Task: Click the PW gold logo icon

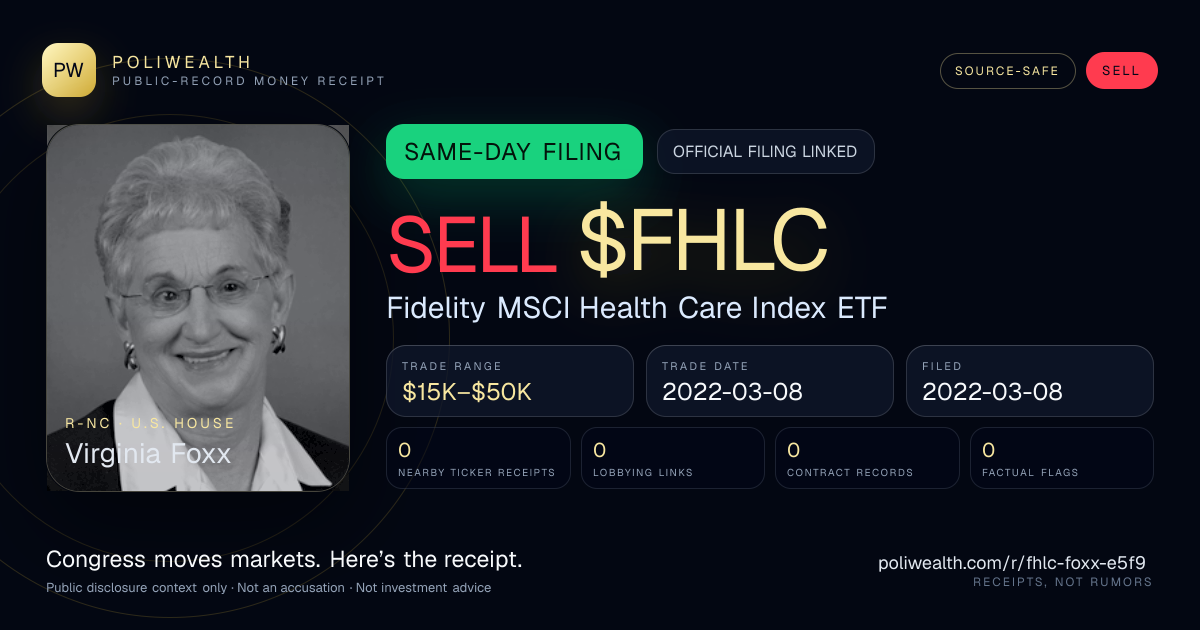Action: click(x=69, y=70)
